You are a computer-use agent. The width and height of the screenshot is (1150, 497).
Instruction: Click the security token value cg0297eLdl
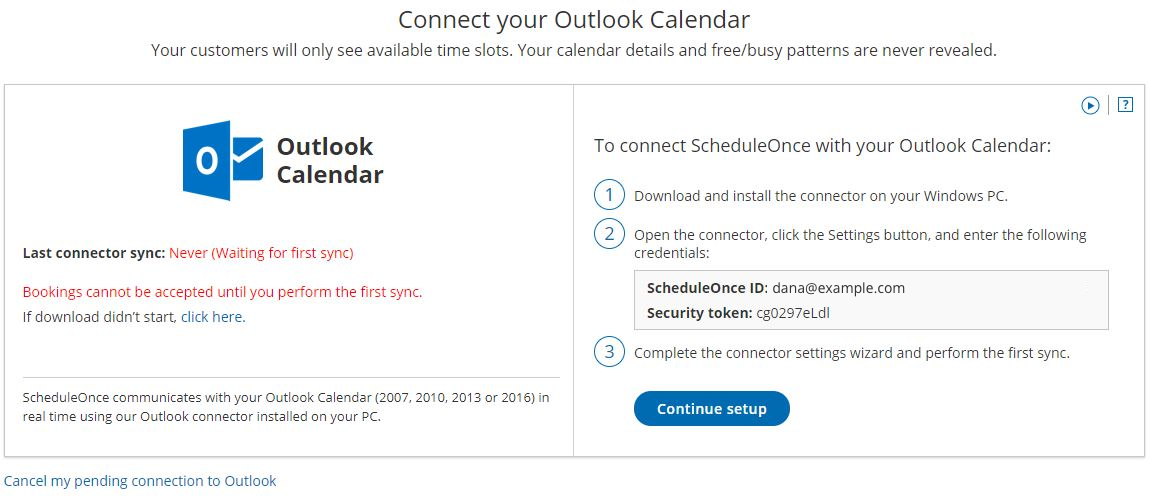coord(795,313)
